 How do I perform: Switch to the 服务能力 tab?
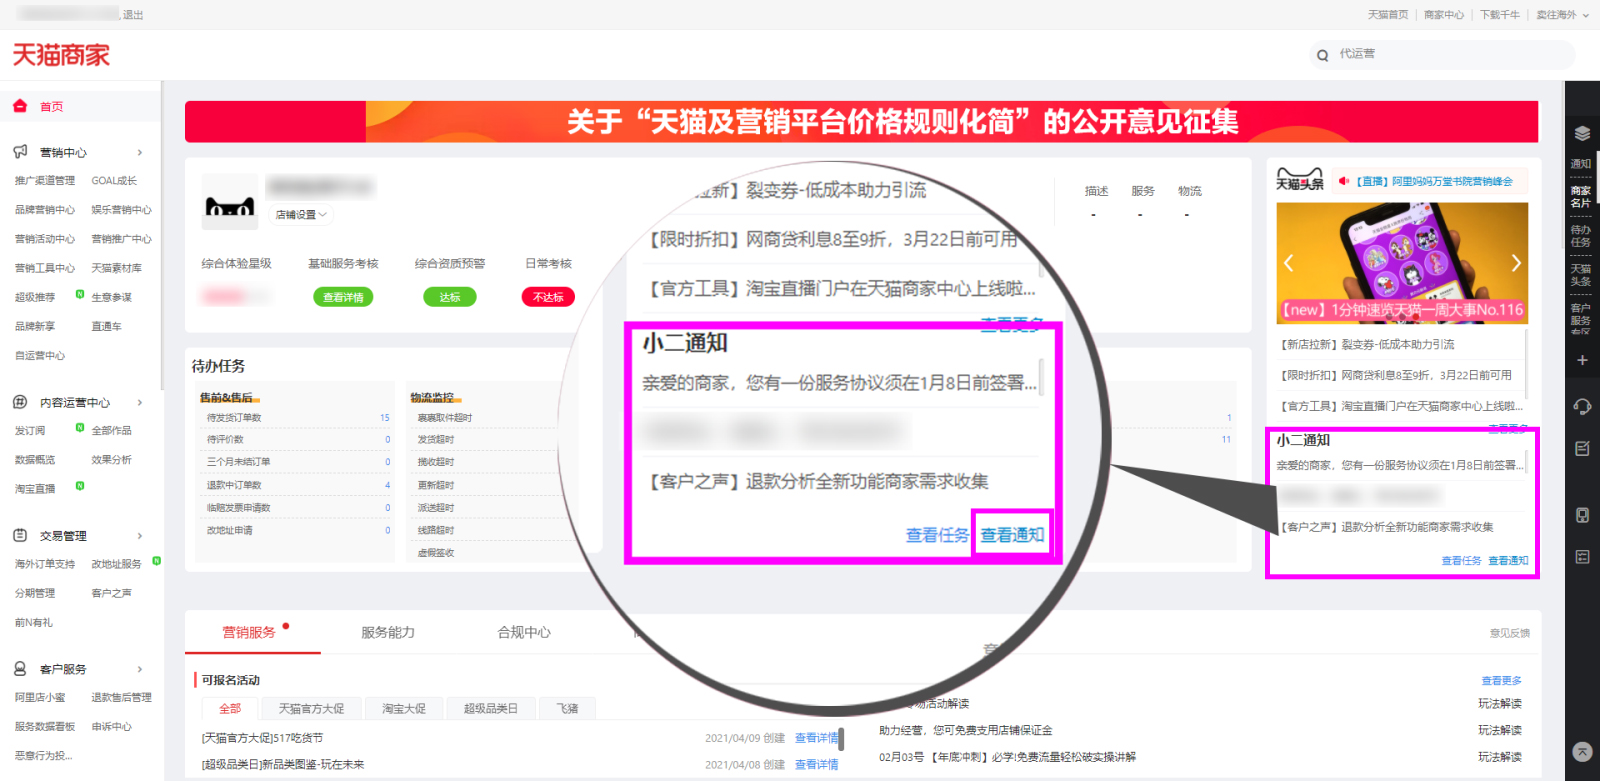tap(388, 632)
